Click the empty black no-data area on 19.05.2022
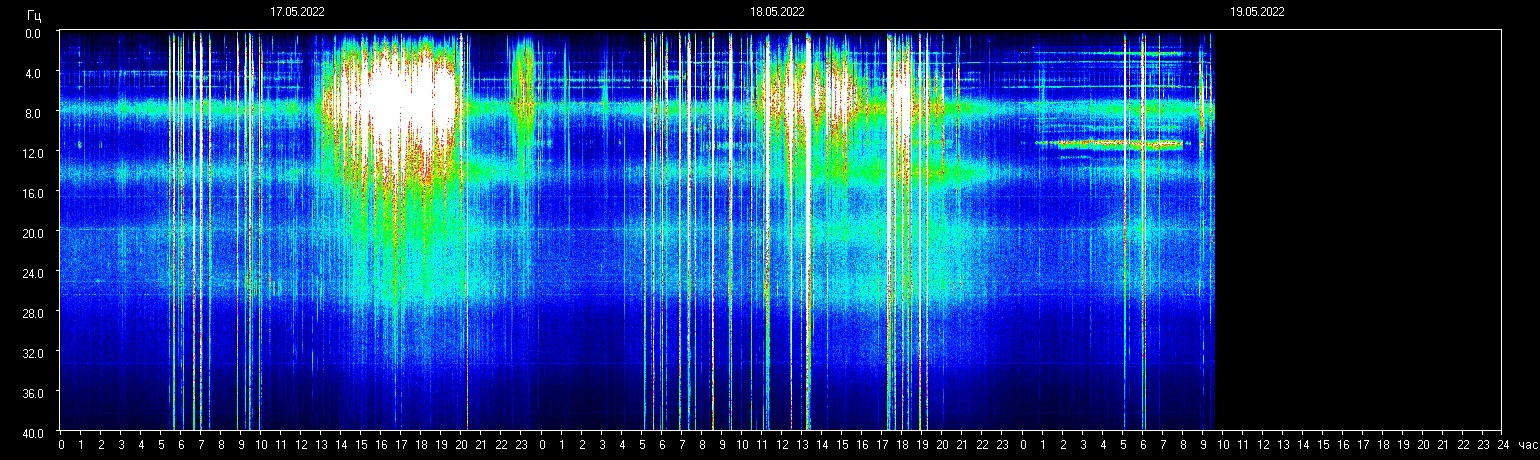The image size is (1540, 460). tap(1360, 230)
